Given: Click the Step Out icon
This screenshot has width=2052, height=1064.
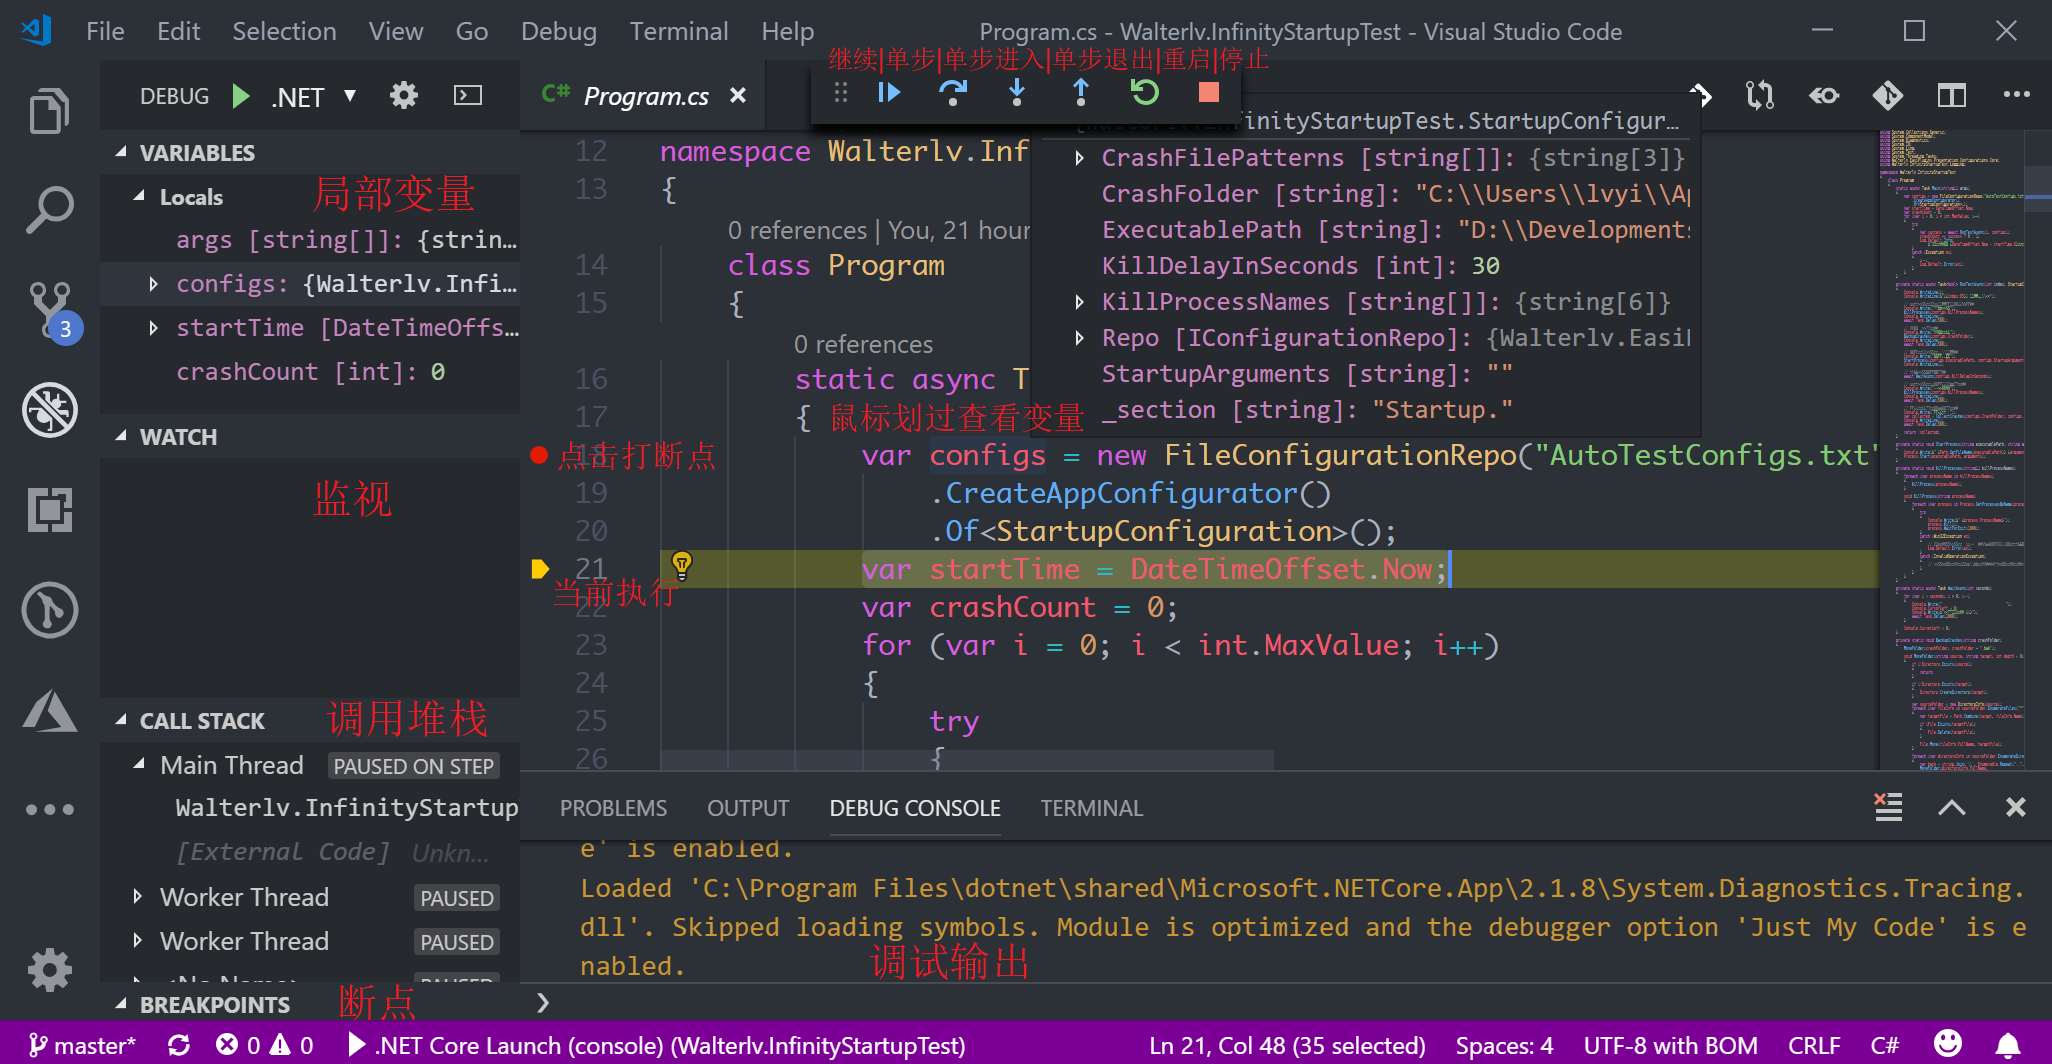Looking at the screenshot, I should click(x=1081, y=93).
